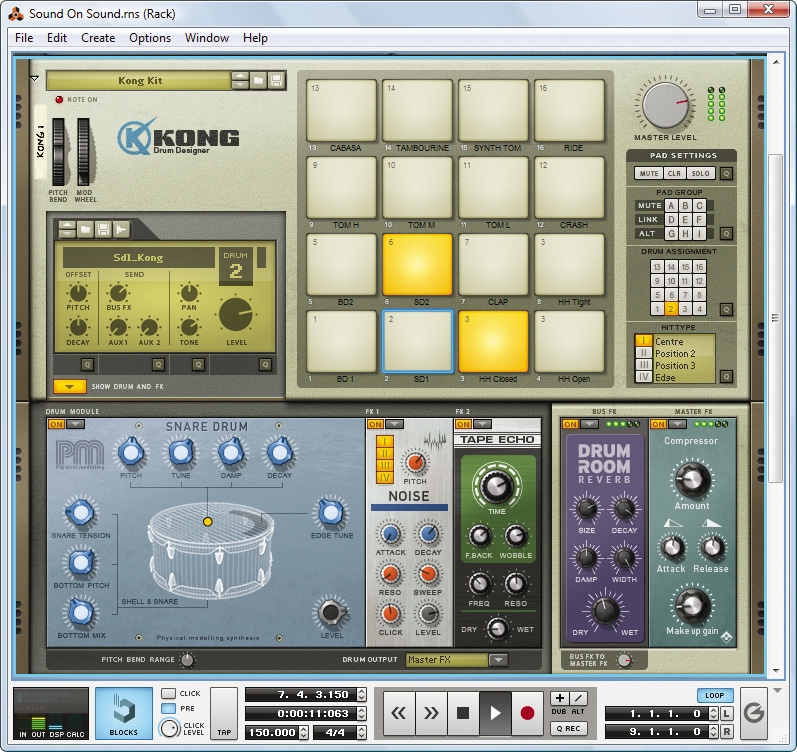Click the Master Level knob
The height and width of the screenshot is (752, 797).
[665, 105]
